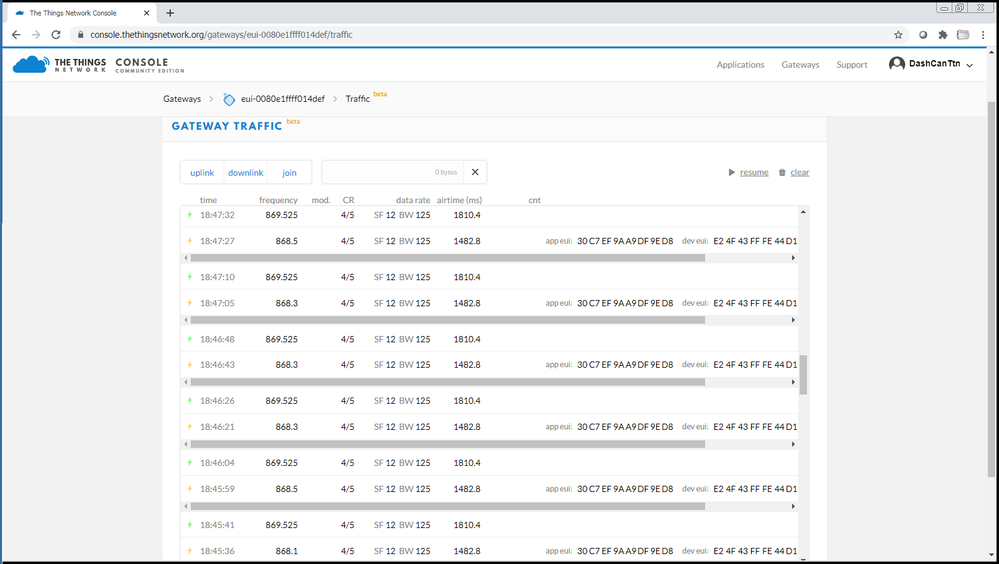The height and width of the screenshot is (564, 999).
Task: Expand the DashCanTtn account dropdown arrow
Action: (970, 65)
